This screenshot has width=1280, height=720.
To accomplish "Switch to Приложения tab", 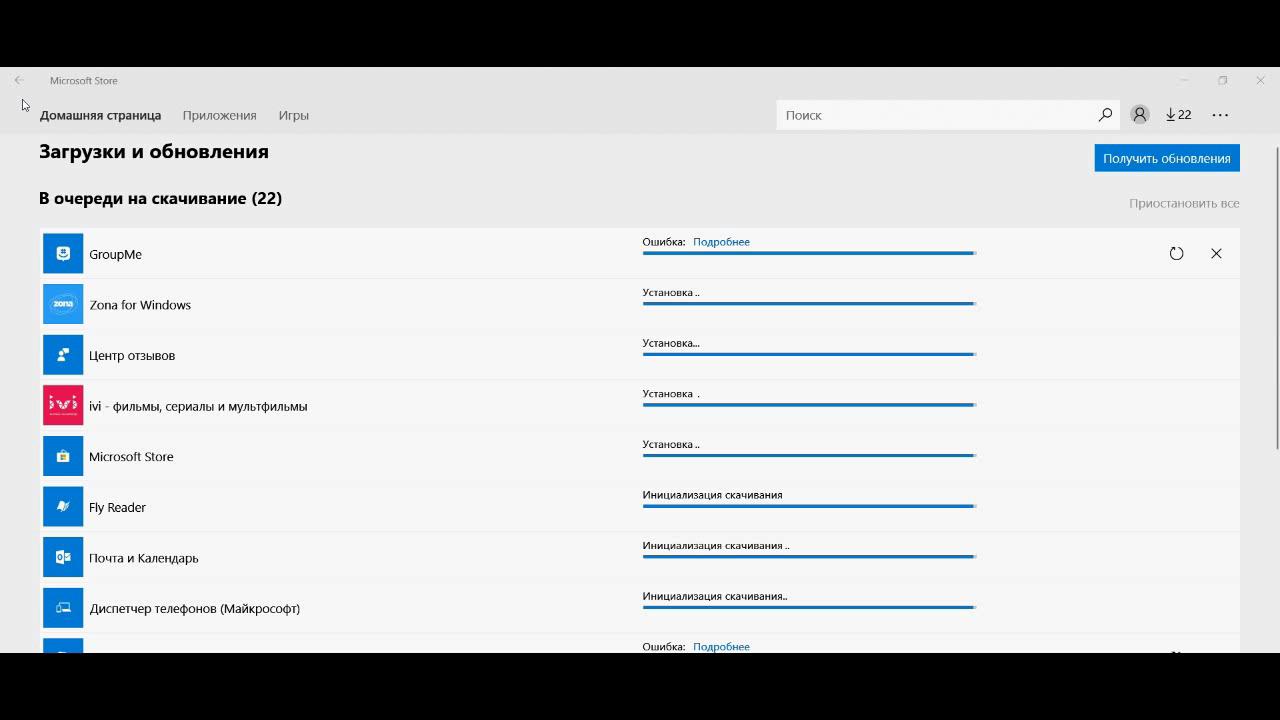I will 219,115.
